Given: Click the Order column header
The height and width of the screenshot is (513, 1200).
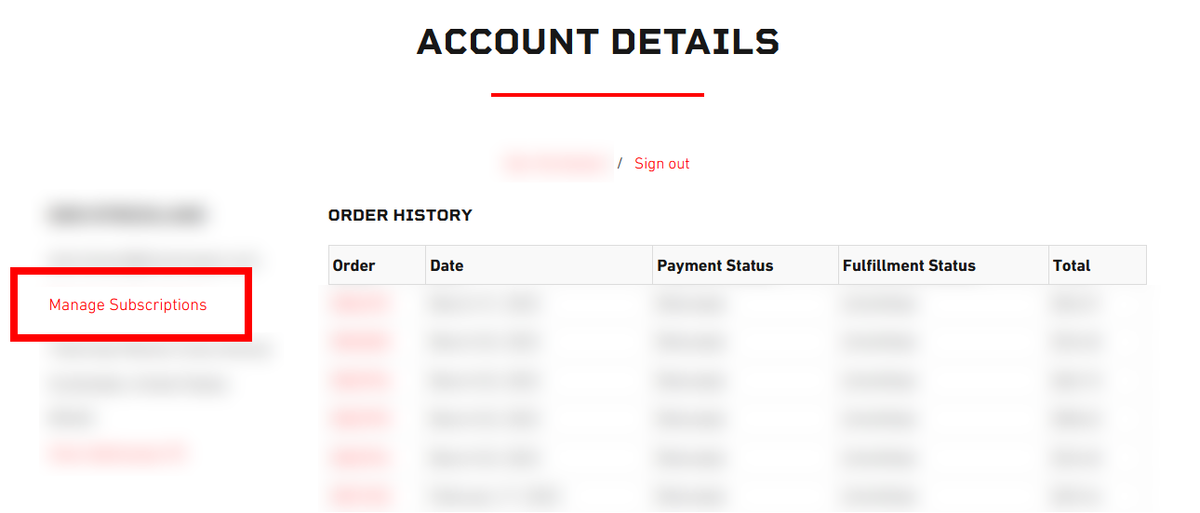Looking at the screenshot, I should 354,266.
